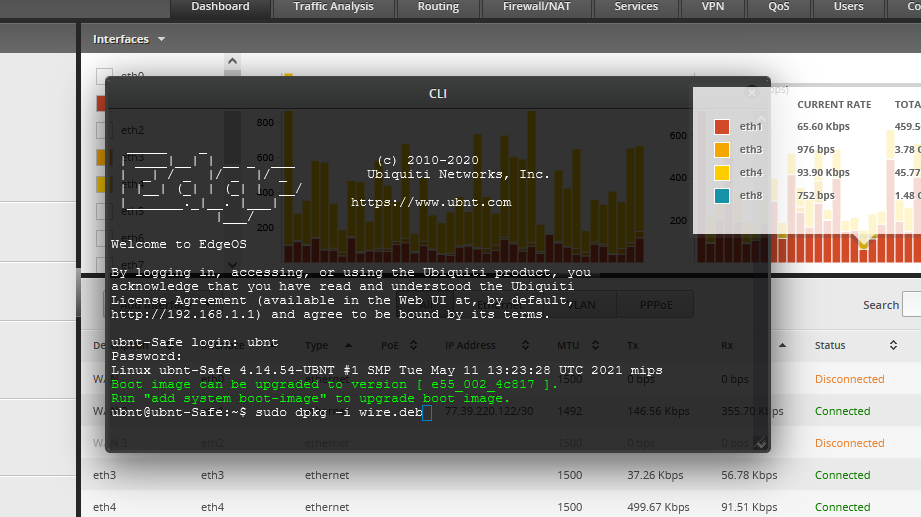Close the legend overlay with X icon

pos(752,91)
